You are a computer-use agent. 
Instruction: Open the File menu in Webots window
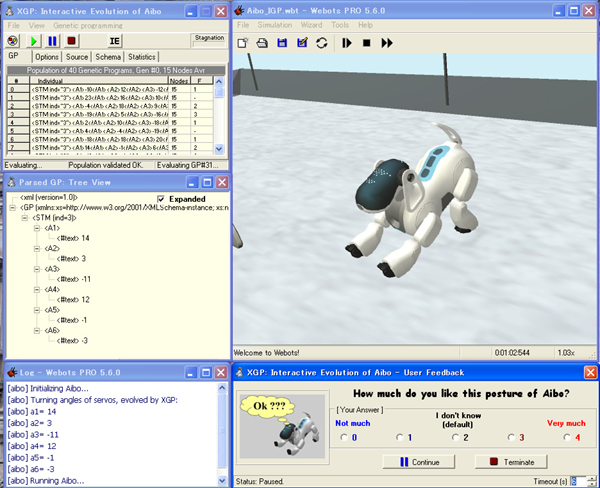243,25
